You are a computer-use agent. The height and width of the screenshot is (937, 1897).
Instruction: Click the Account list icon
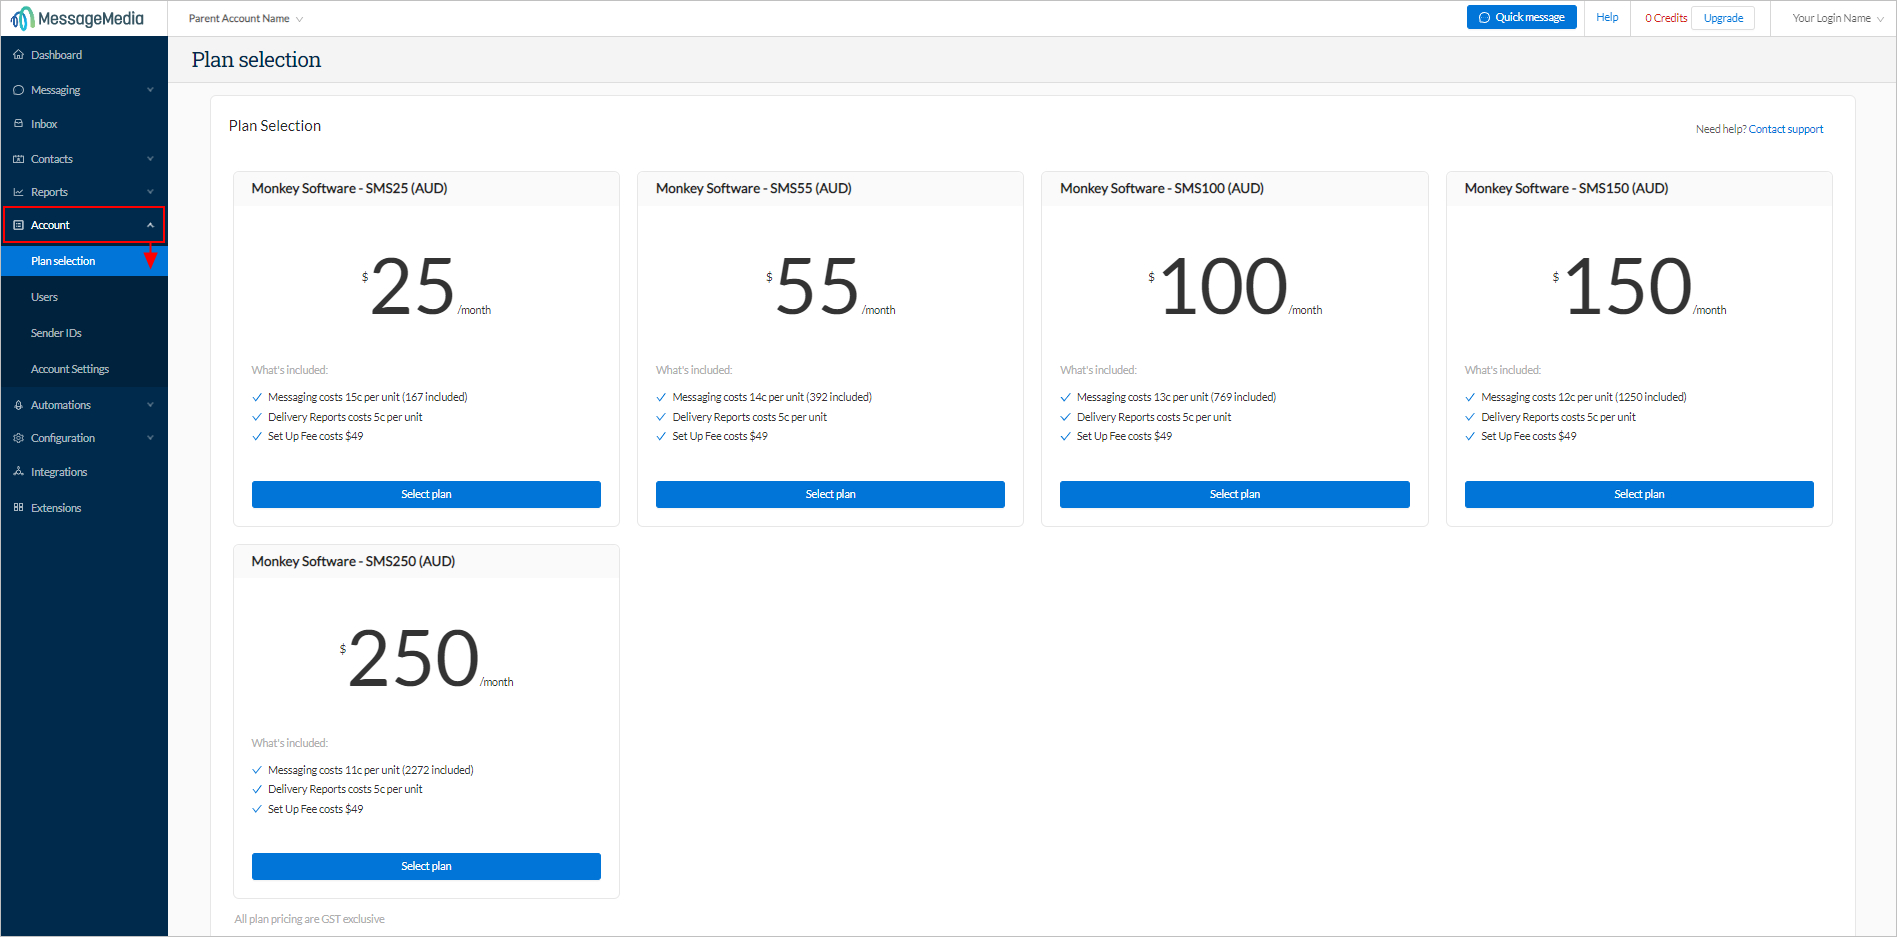18,225
